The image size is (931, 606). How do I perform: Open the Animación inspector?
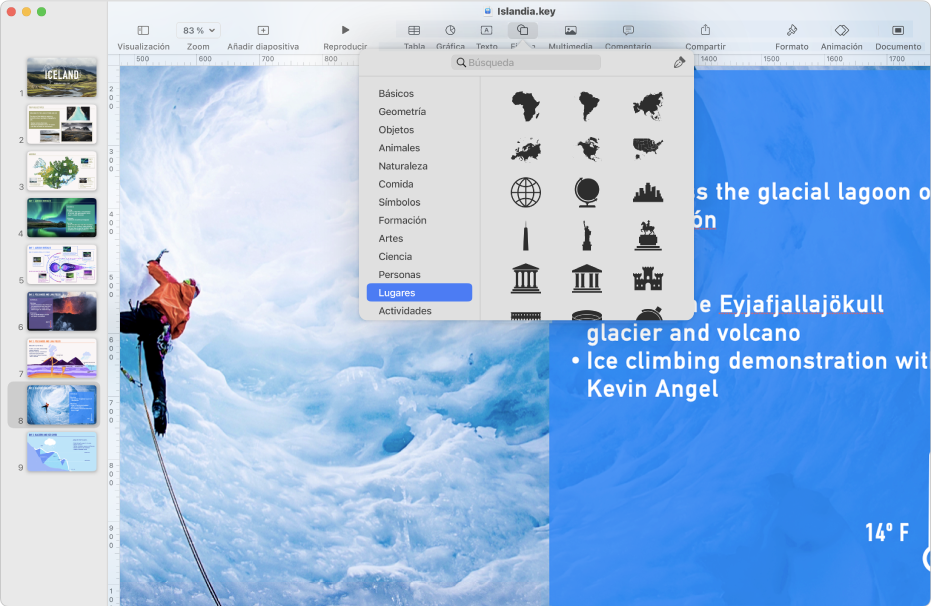coord(841,30)
